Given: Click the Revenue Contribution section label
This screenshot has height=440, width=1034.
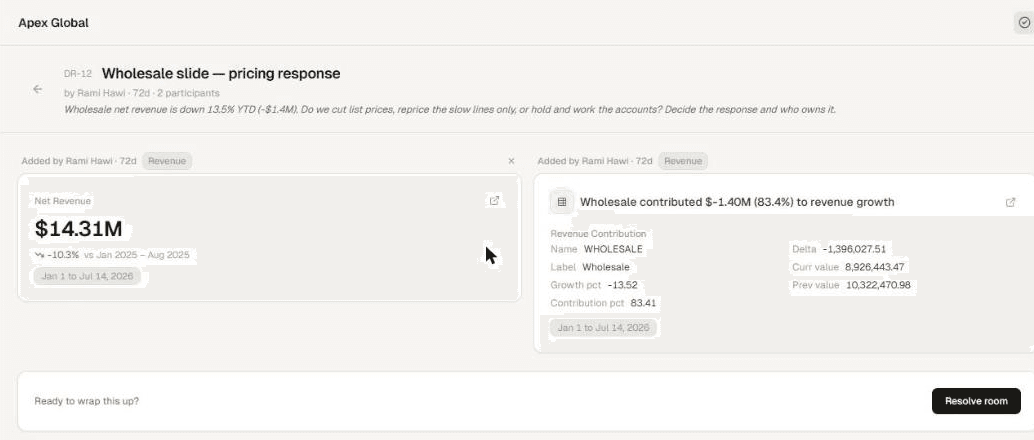Looking at the screenshot, I should point(598,234).
